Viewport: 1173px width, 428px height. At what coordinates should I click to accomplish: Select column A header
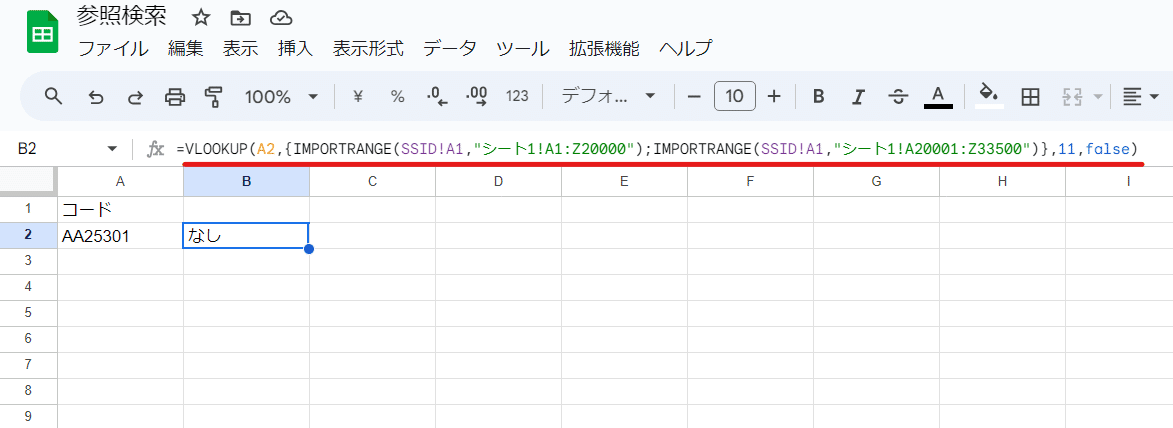pyautogui.click(x=120, y=181)
